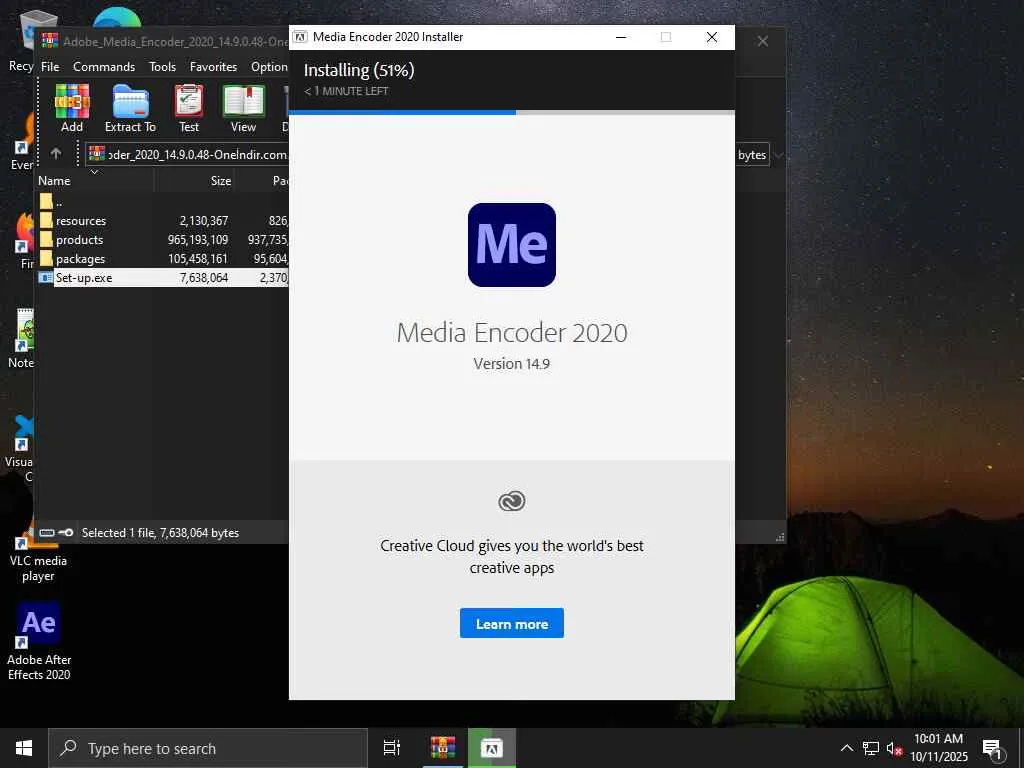Click the WinRAR icon in taskbar
Image resolution: width=1024 pixels, height=768 pixels.
[442, 748]
